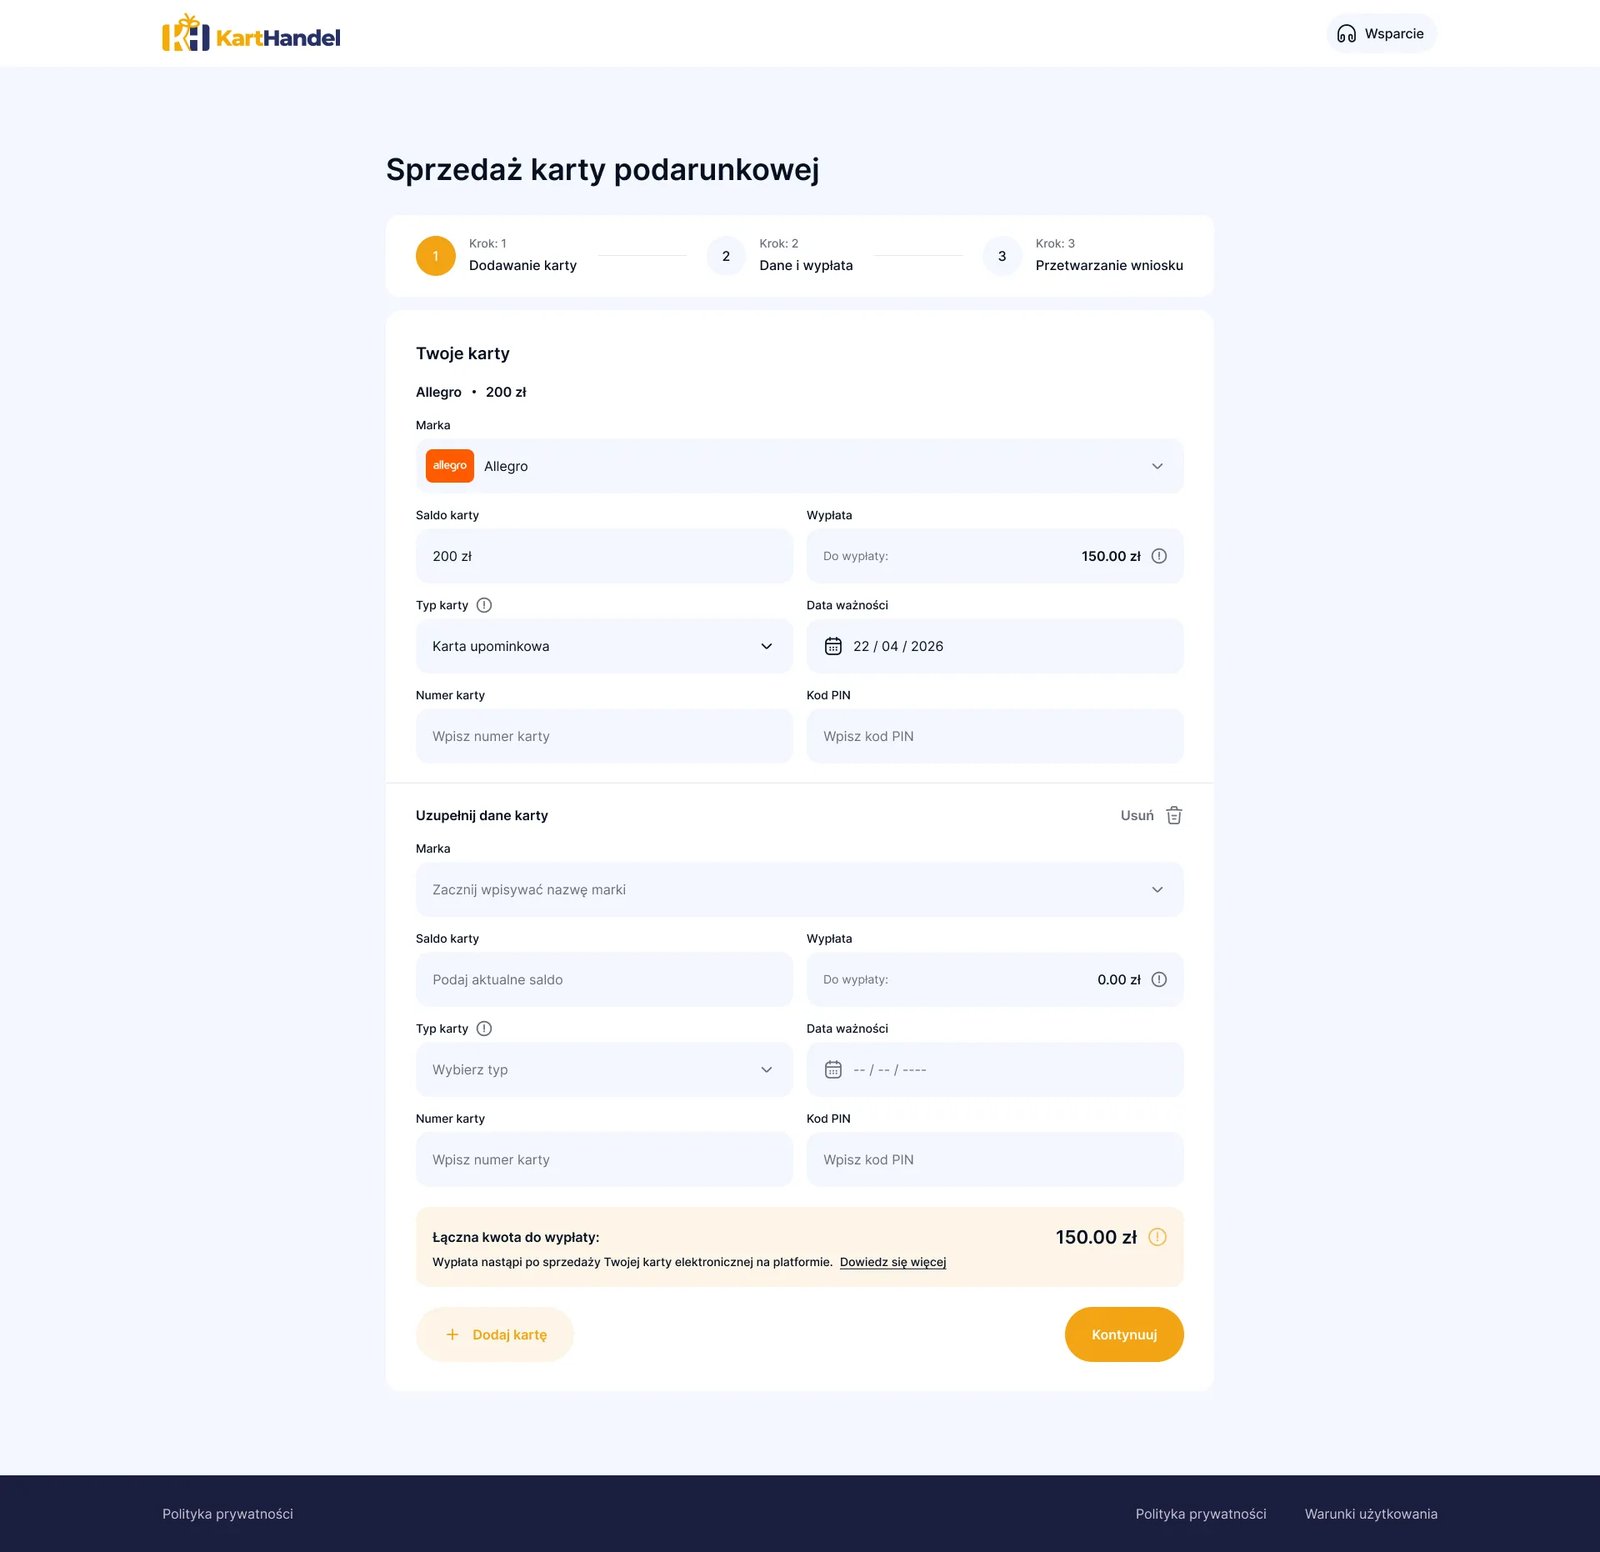The image size is (1600, 1552).
Task: Focus first card's Wpisz numer karty field
Action: [x=604, y=736]
